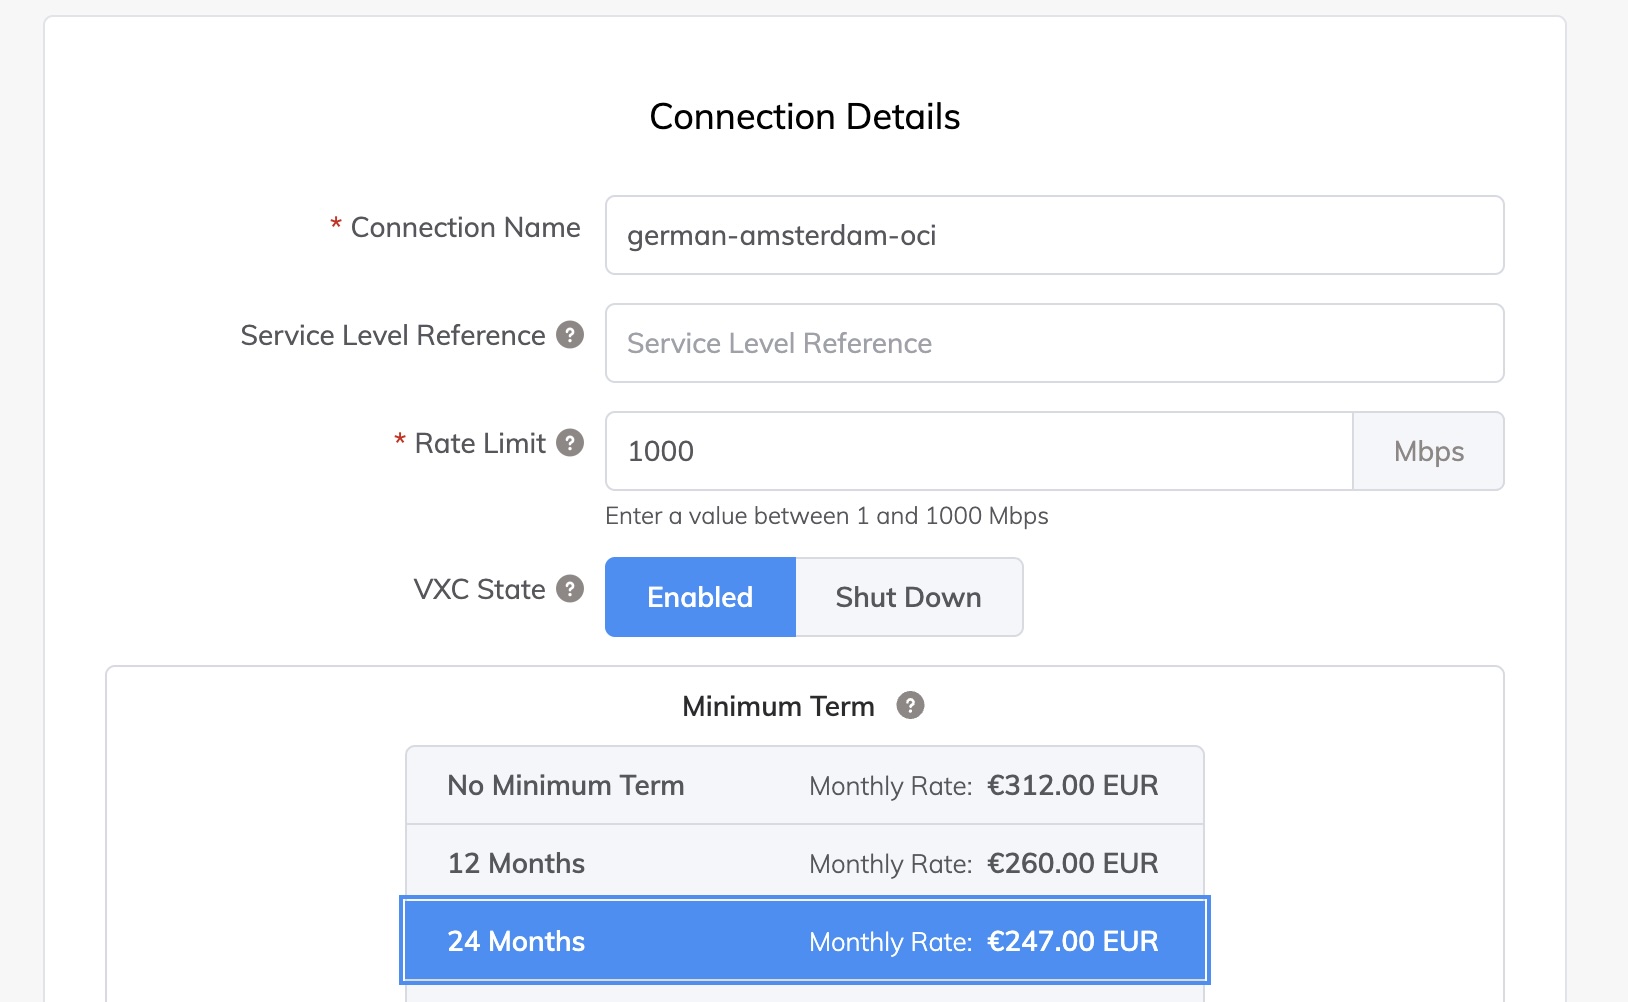Viewport: 1628px width, 1002px height.
Task: Click the Rate Limit value of 1000
Action: 978,451
